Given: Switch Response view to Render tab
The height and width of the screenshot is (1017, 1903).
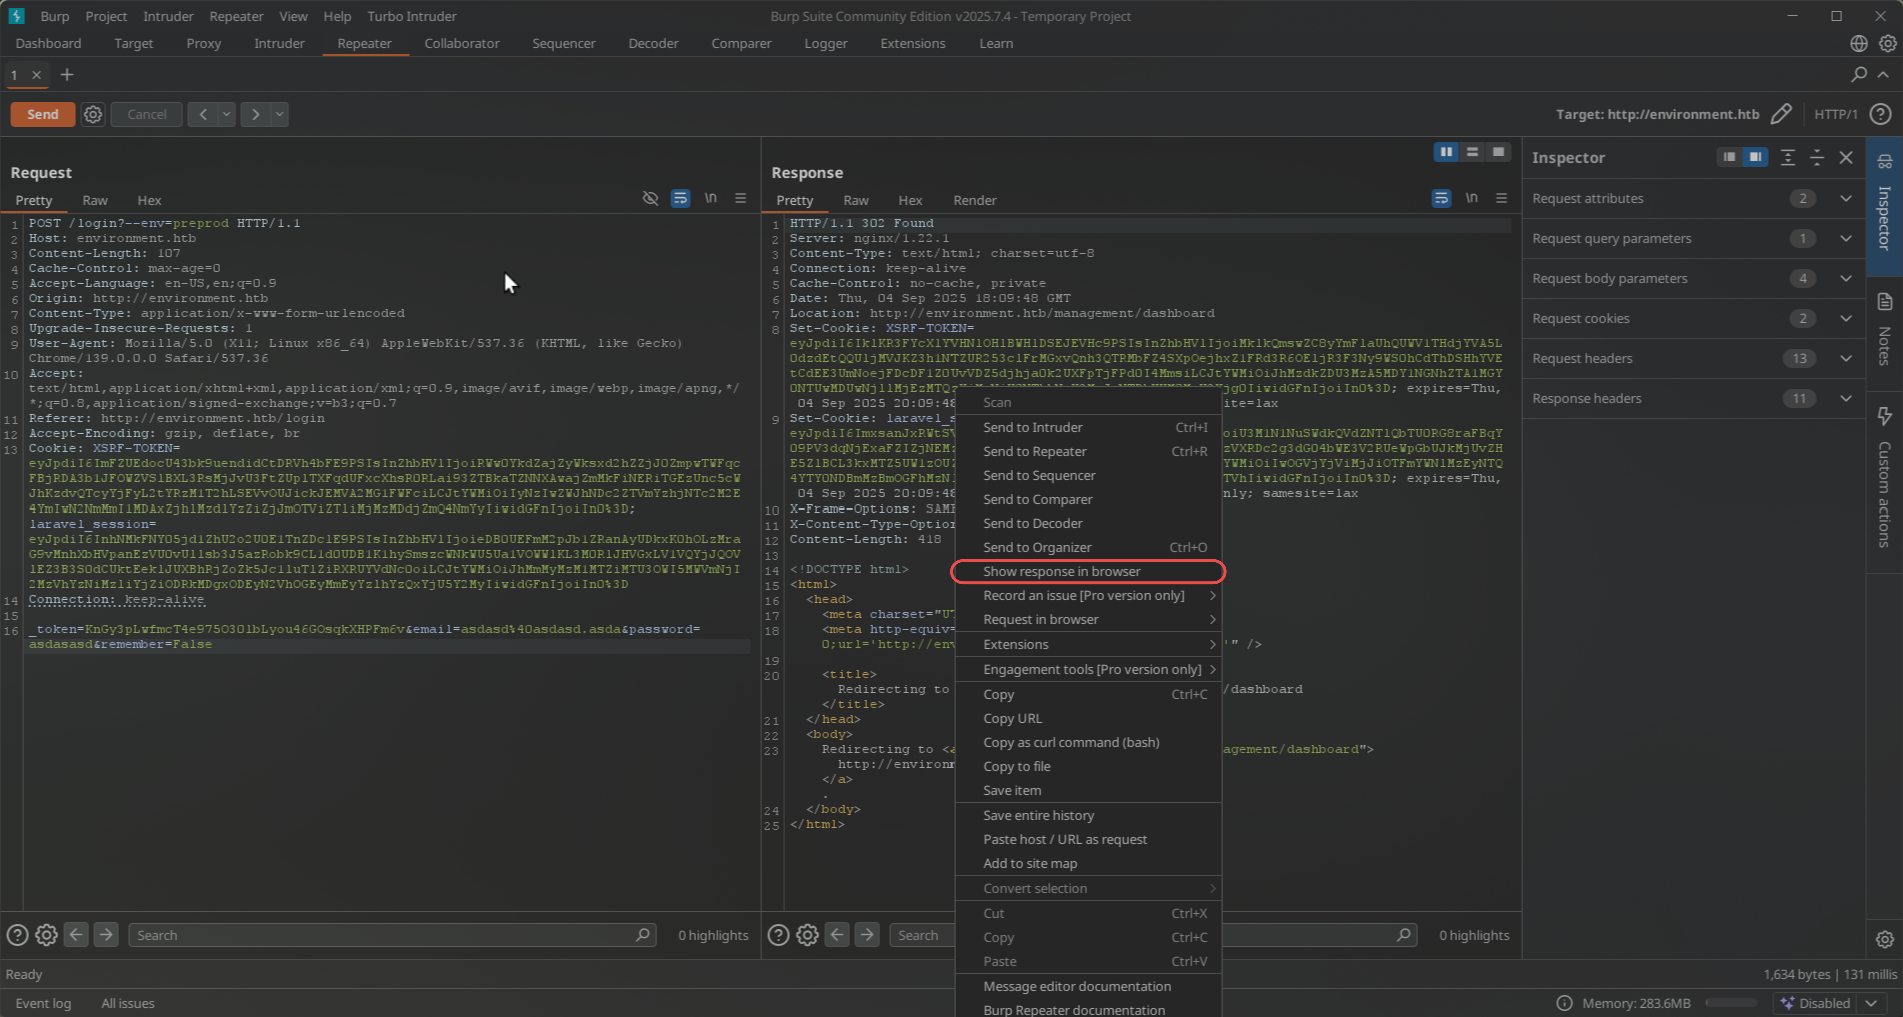Looking at the screenshot, I should [974, 200].
